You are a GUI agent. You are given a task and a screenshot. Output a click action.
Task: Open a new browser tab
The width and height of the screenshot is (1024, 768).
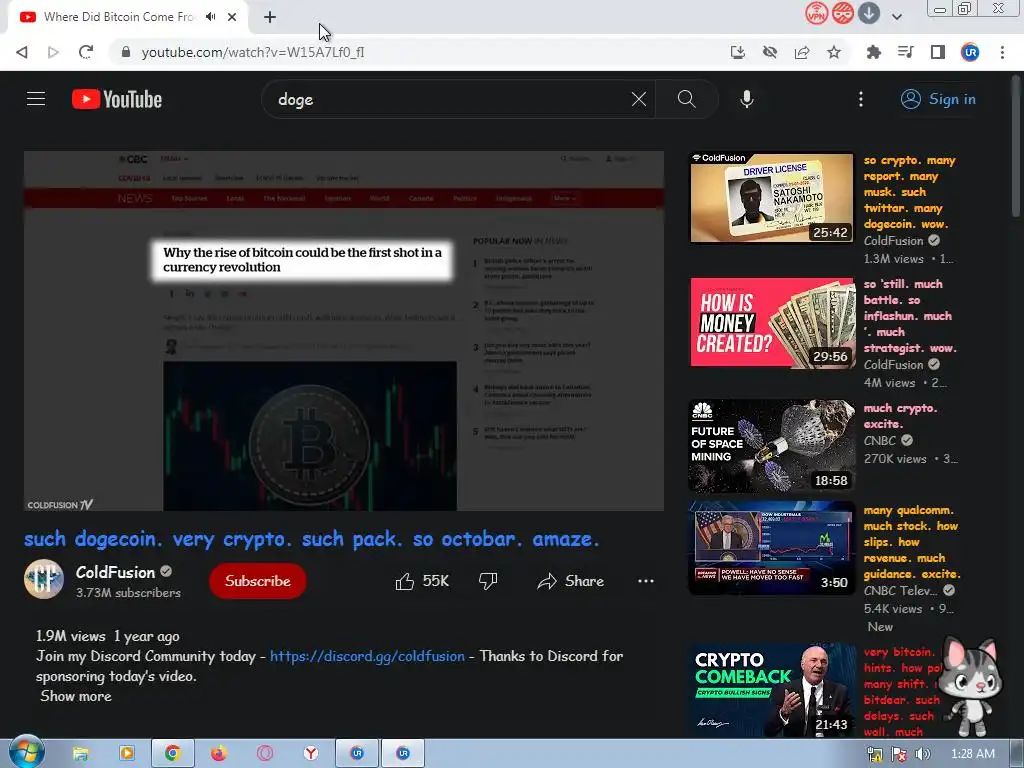click(270, 17)
